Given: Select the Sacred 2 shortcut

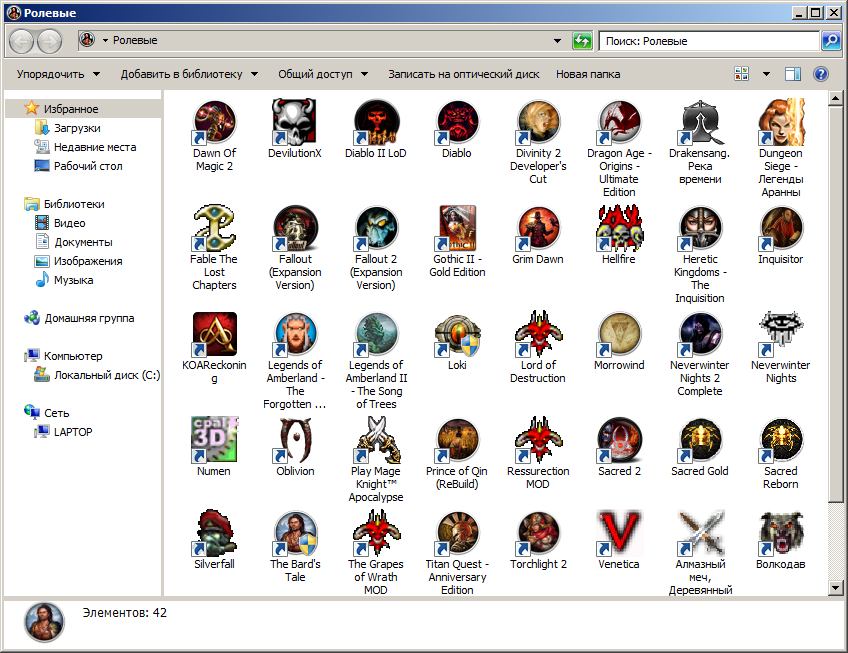Looking at the screenshot, I should tap(619, 440).
